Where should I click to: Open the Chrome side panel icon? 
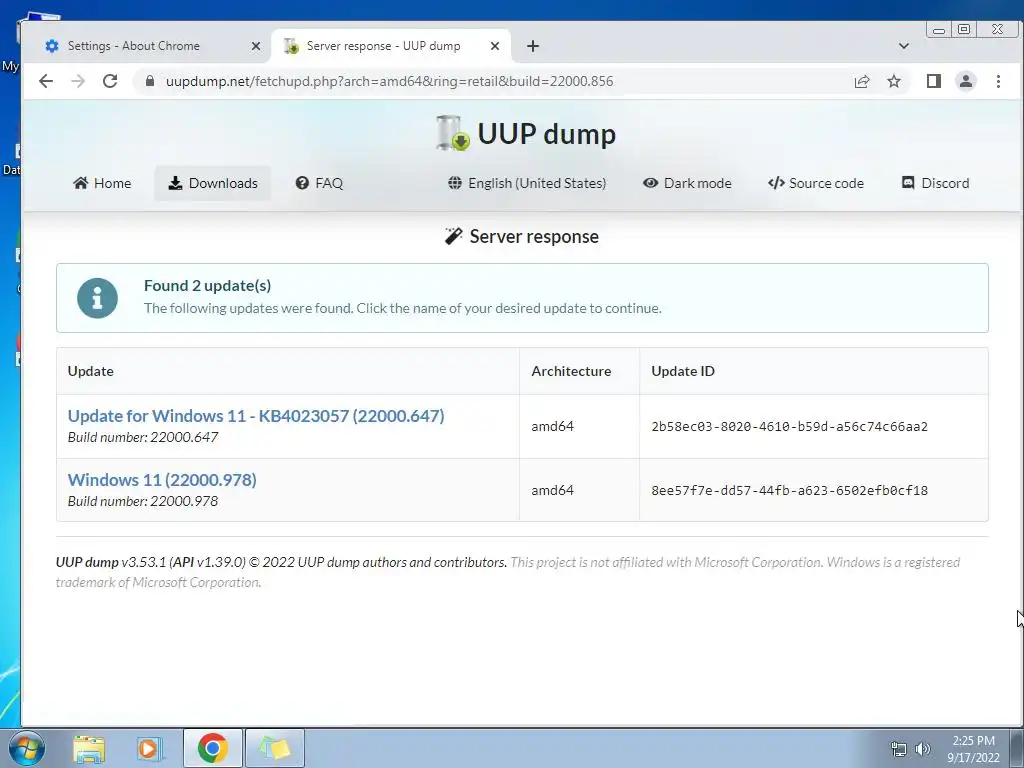(934, 81)
